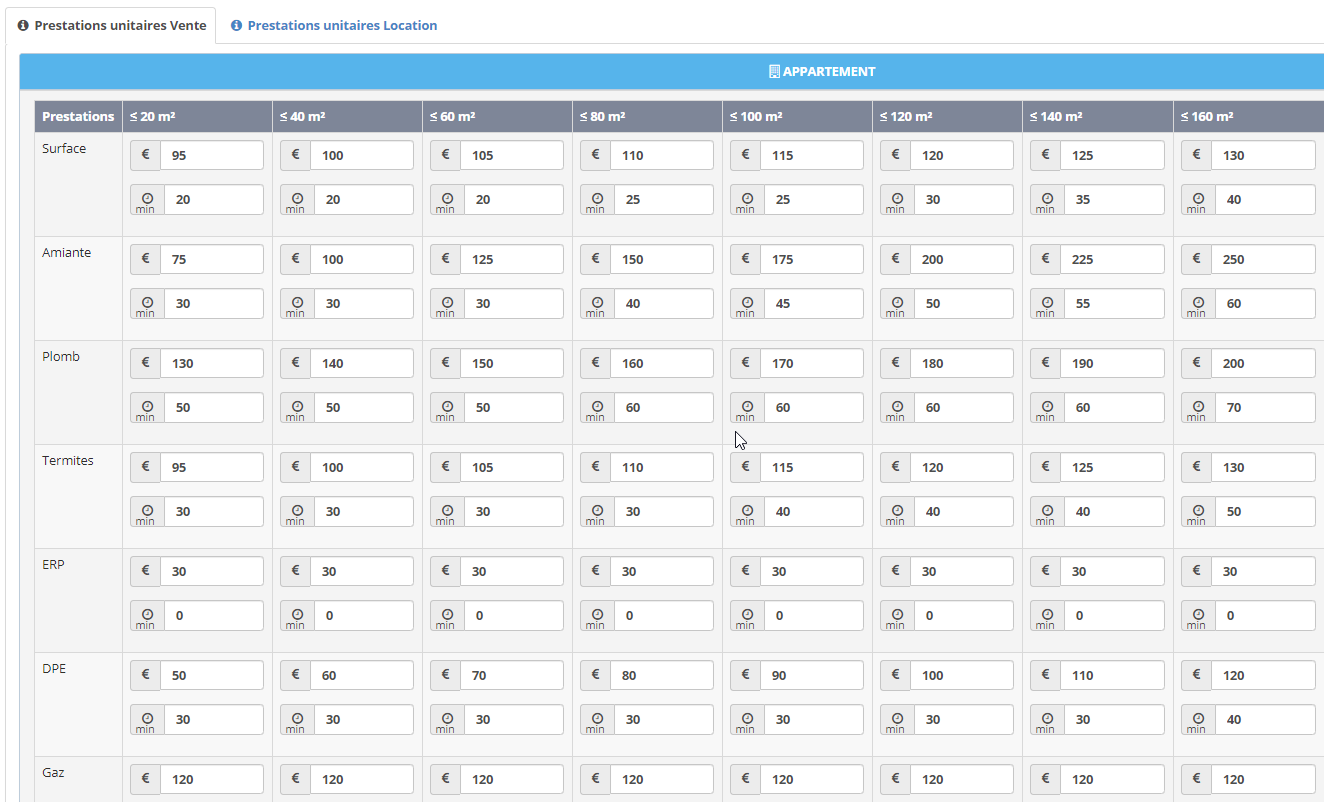
Task: Click the DPE row label
Action: tap(54, 668)
